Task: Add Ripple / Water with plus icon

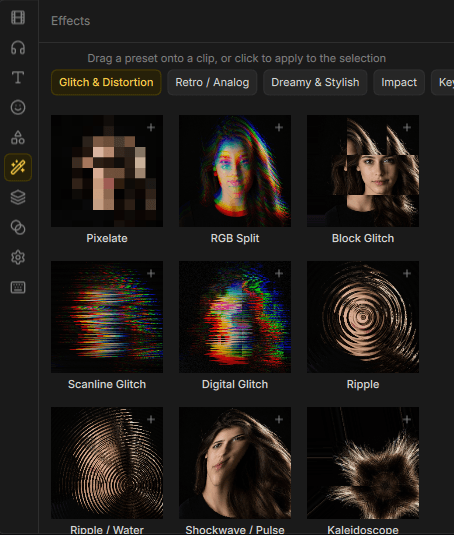Action: [151, 419]
